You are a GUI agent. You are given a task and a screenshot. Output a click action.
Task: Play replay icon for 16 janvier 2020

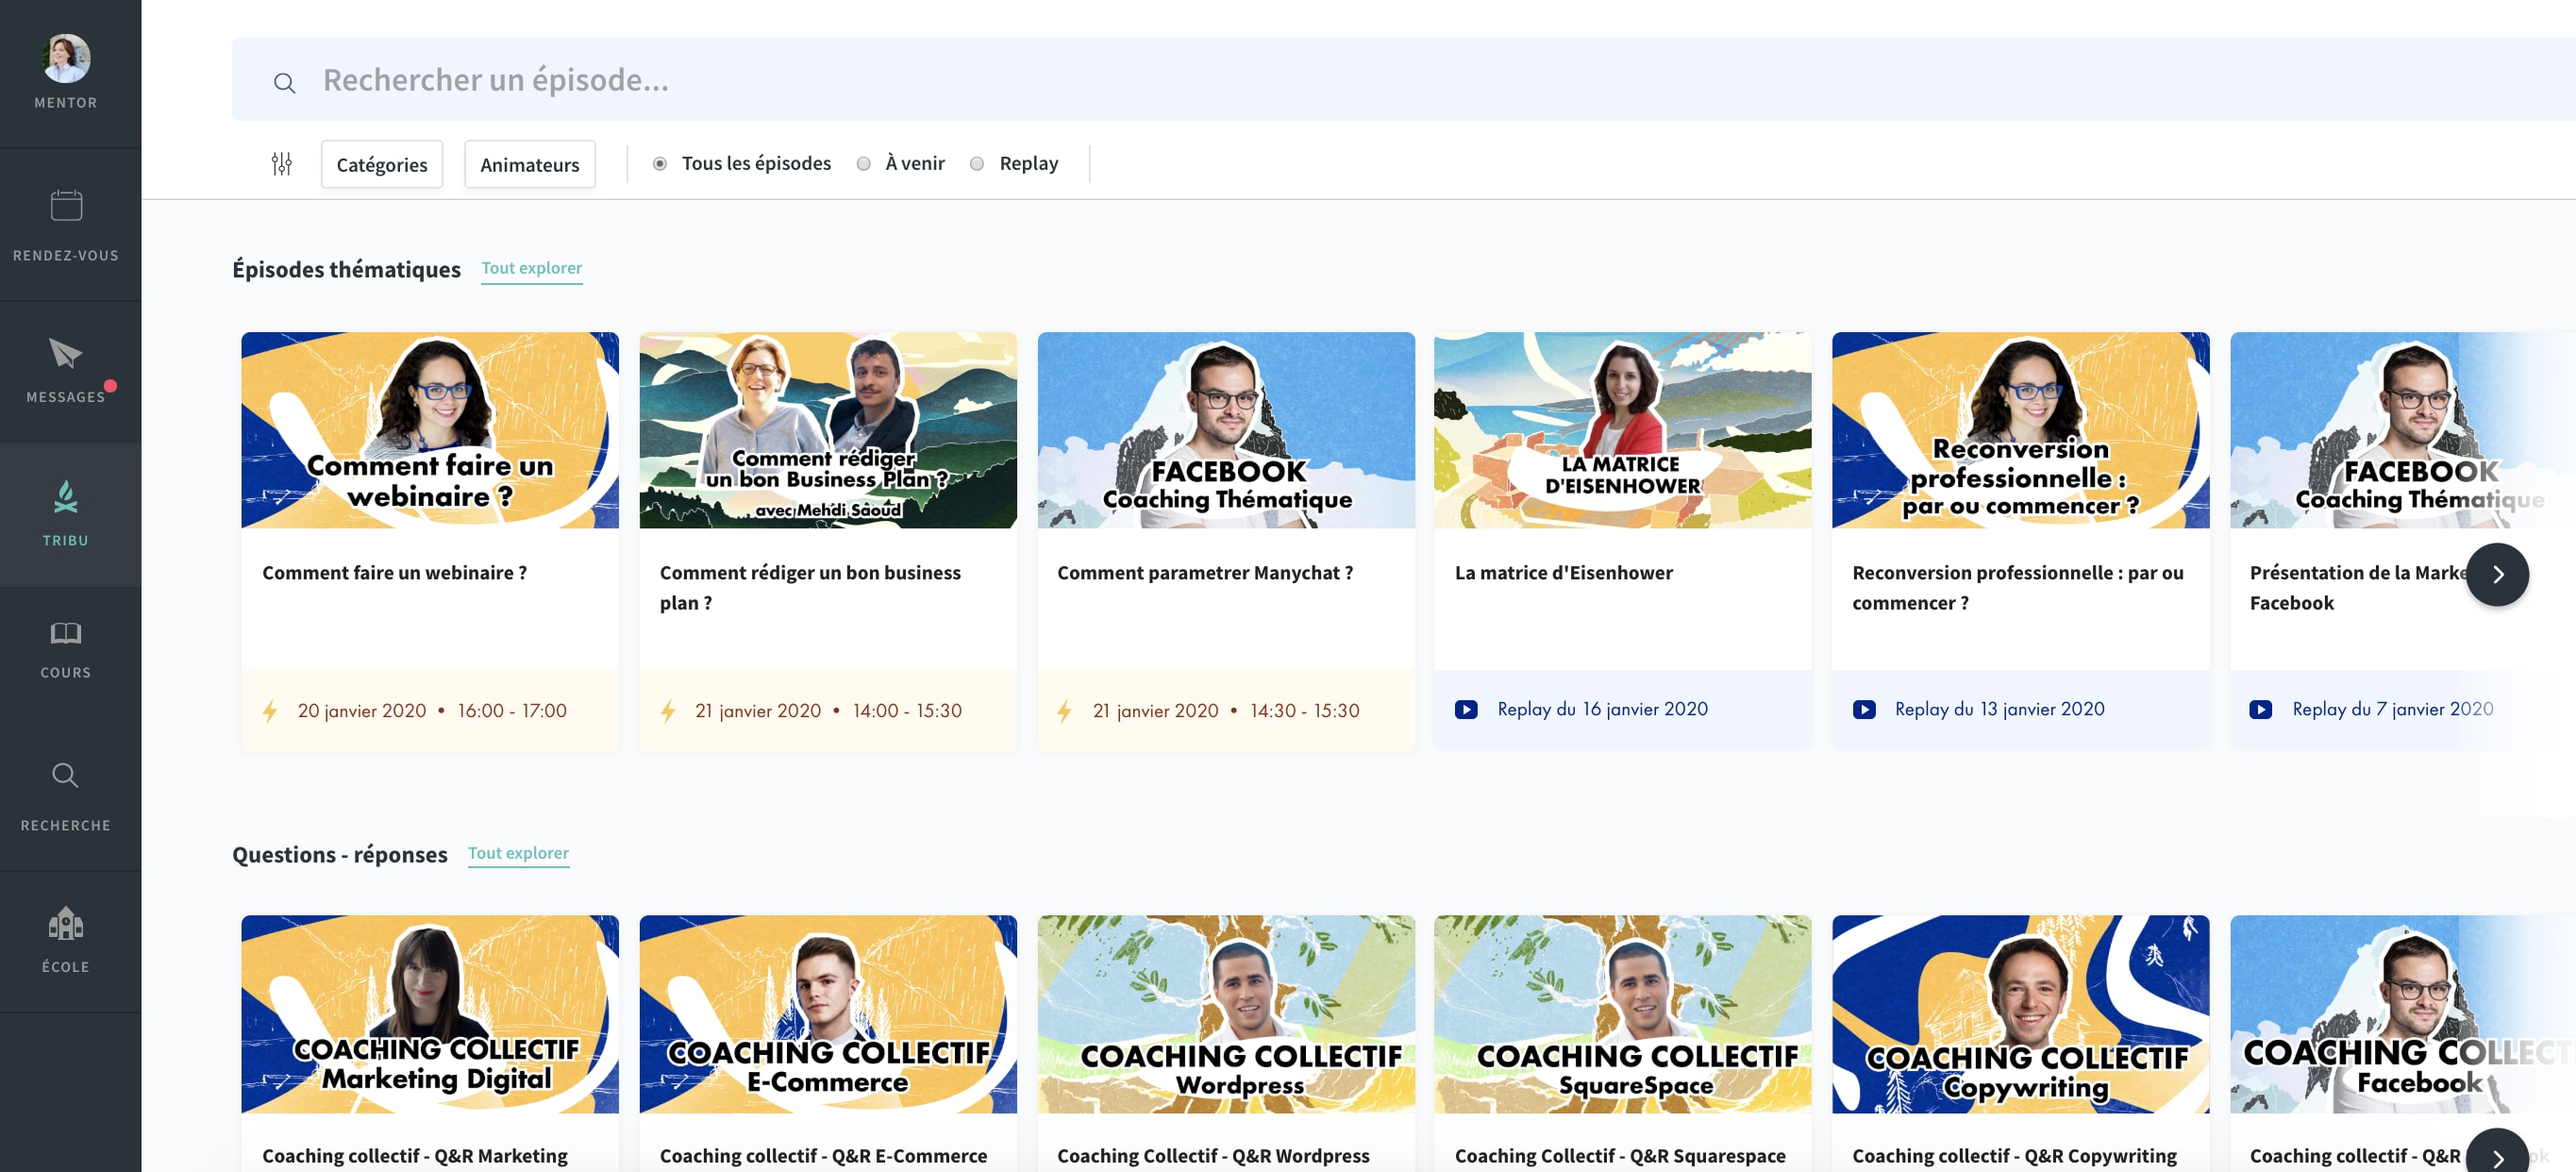[1466, 709]
